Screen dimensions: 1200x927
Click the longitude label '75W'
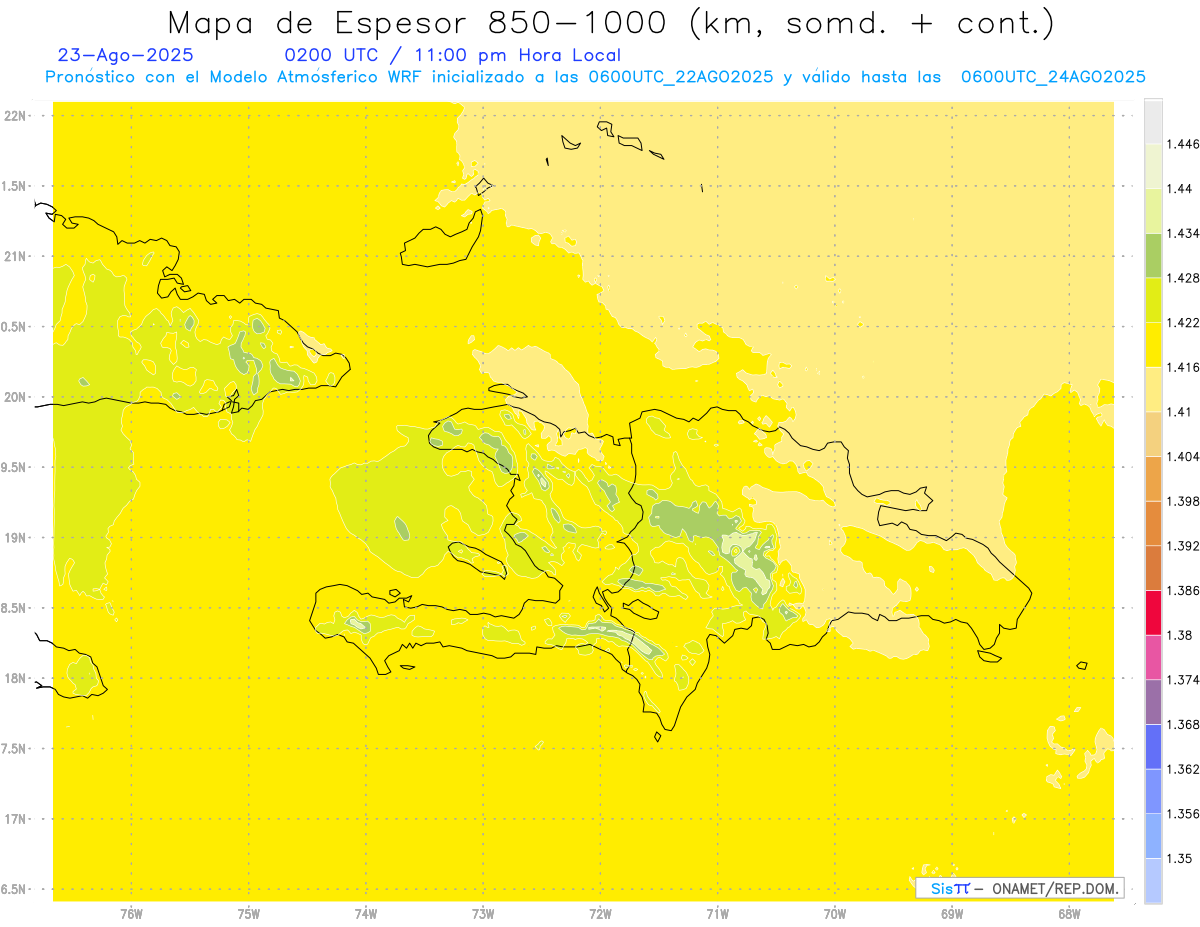tap(248, 913)
